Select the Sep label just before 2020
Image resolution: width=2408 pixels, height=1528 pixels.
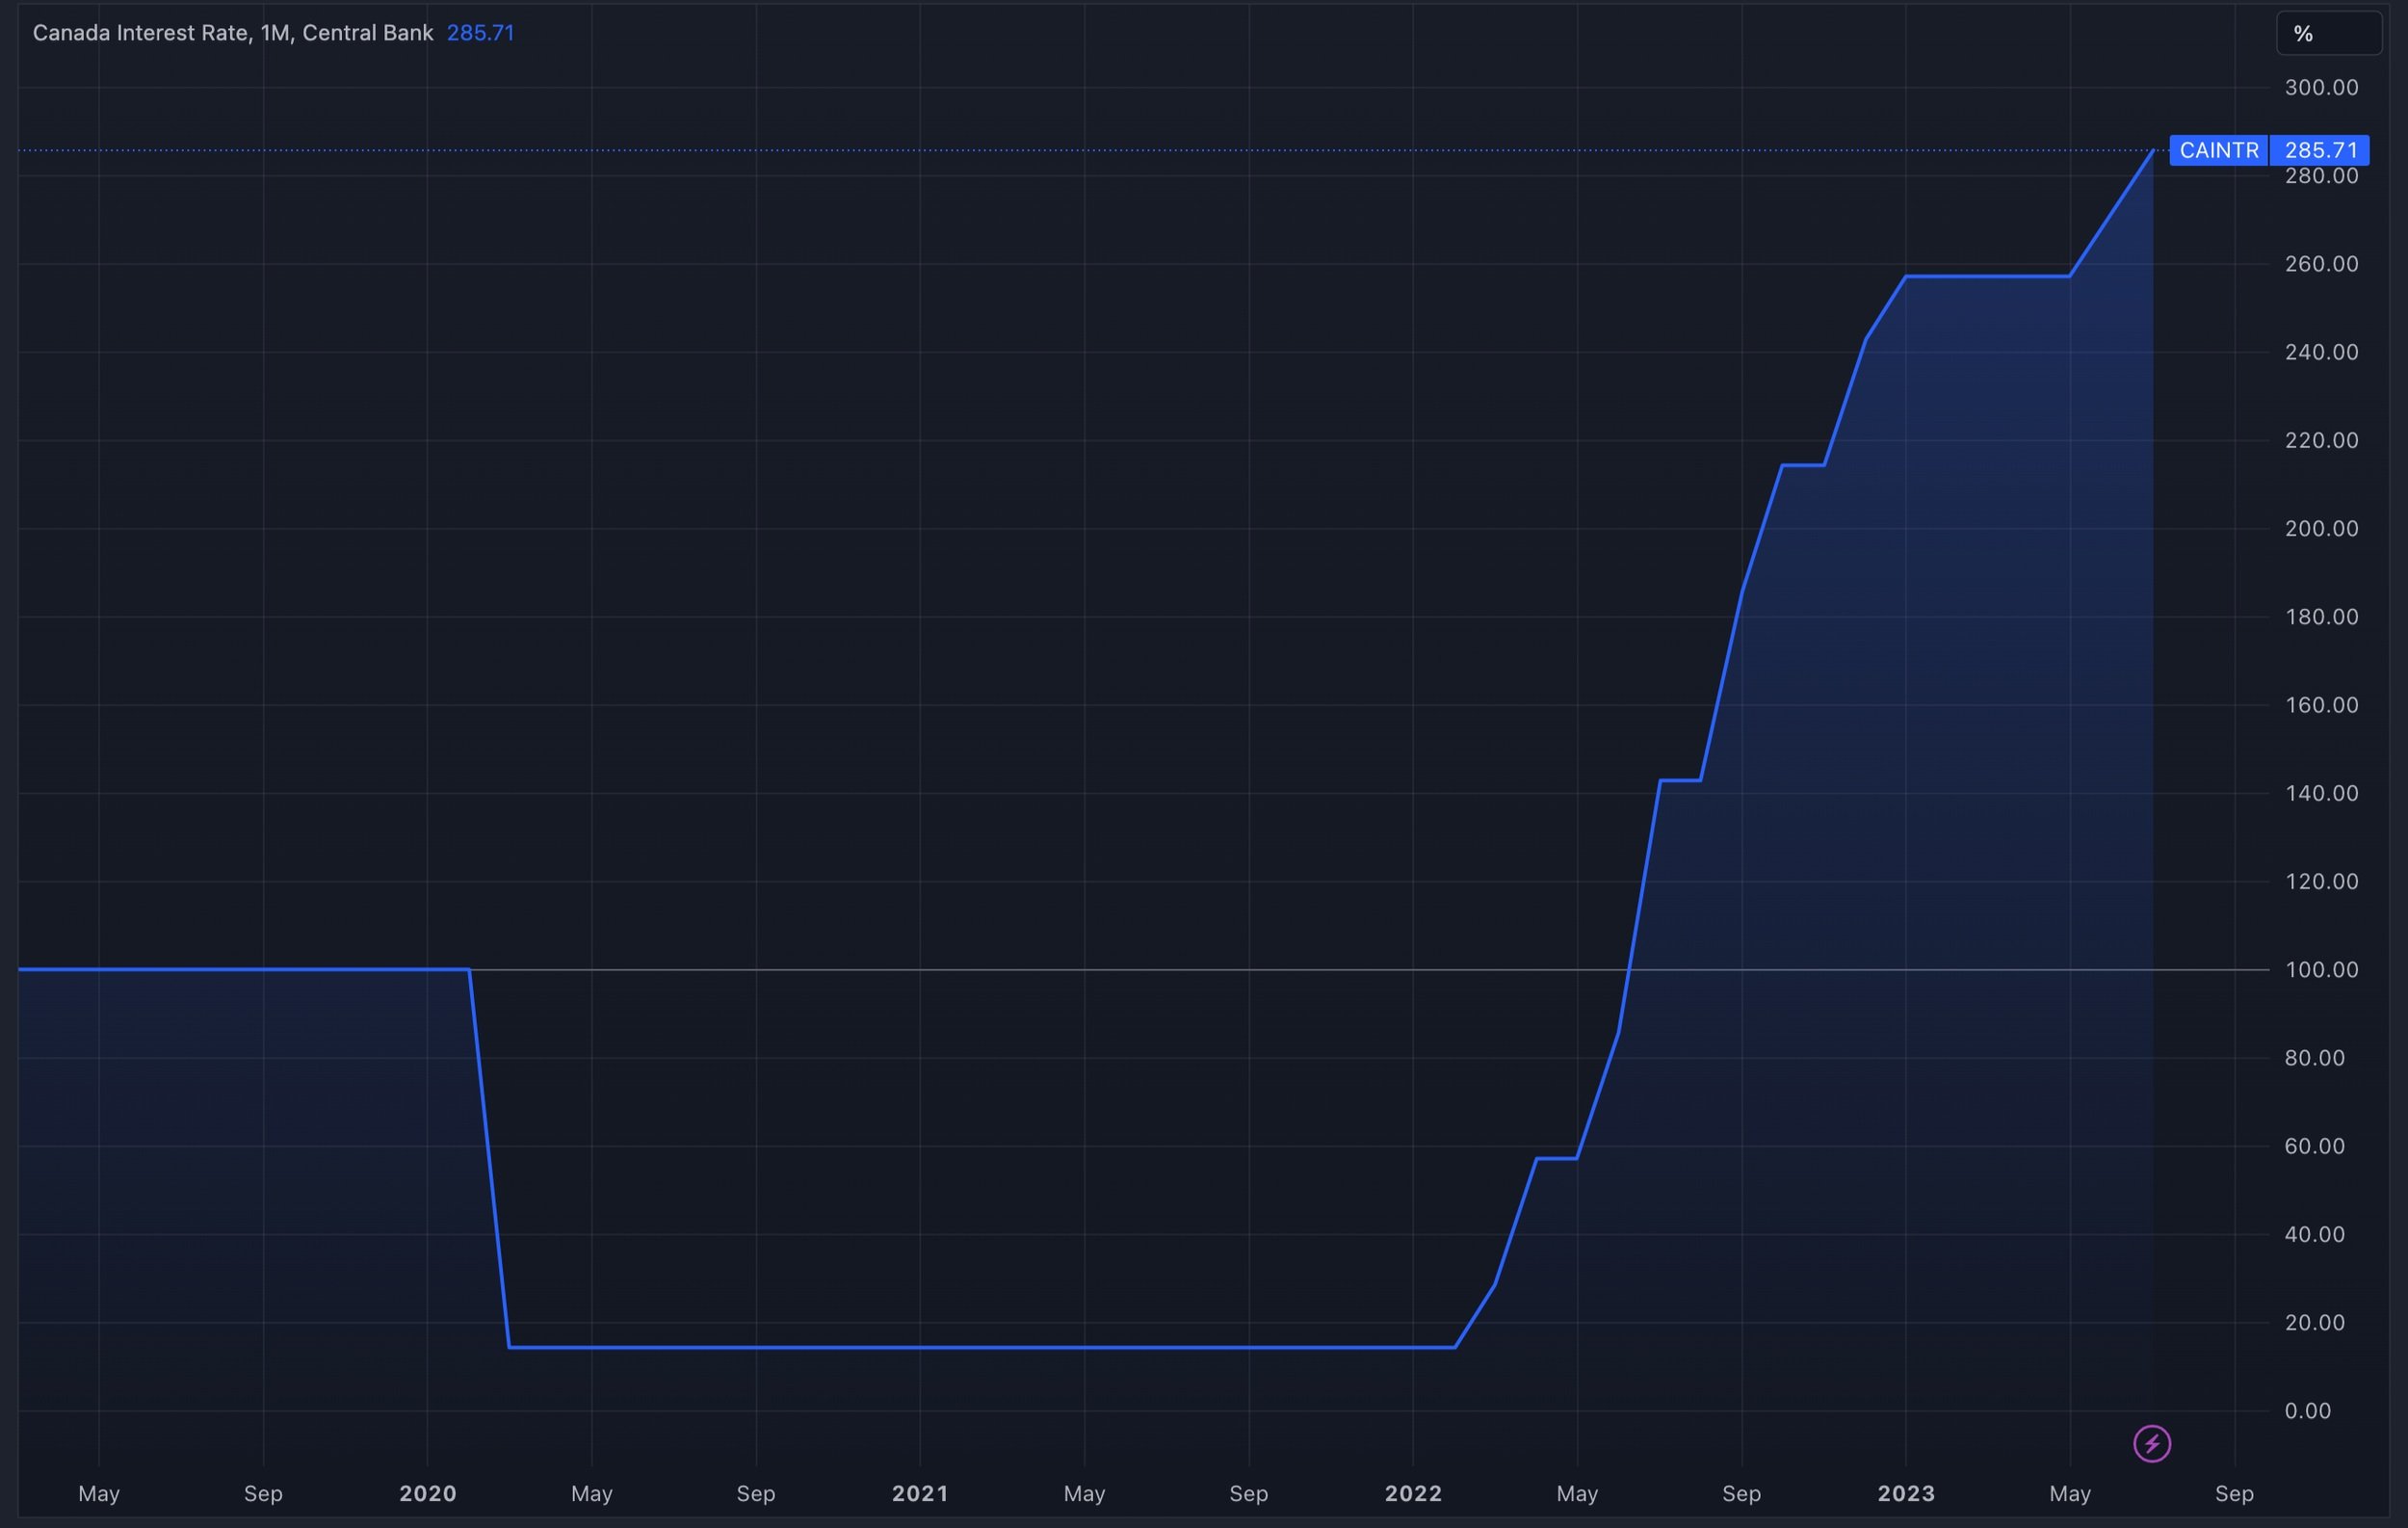pos(263,1494)
